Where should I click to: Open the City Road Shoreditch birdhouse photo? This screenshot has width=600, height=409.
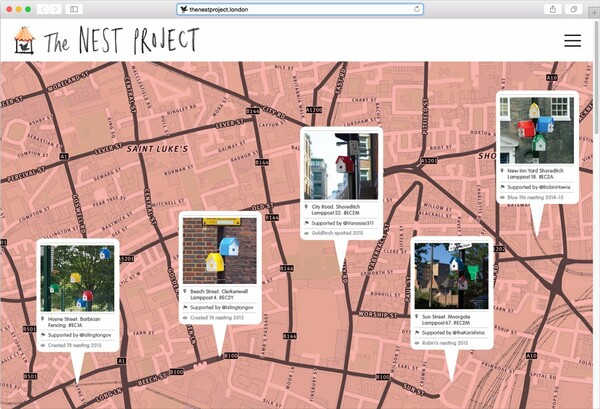click(341, 166)
